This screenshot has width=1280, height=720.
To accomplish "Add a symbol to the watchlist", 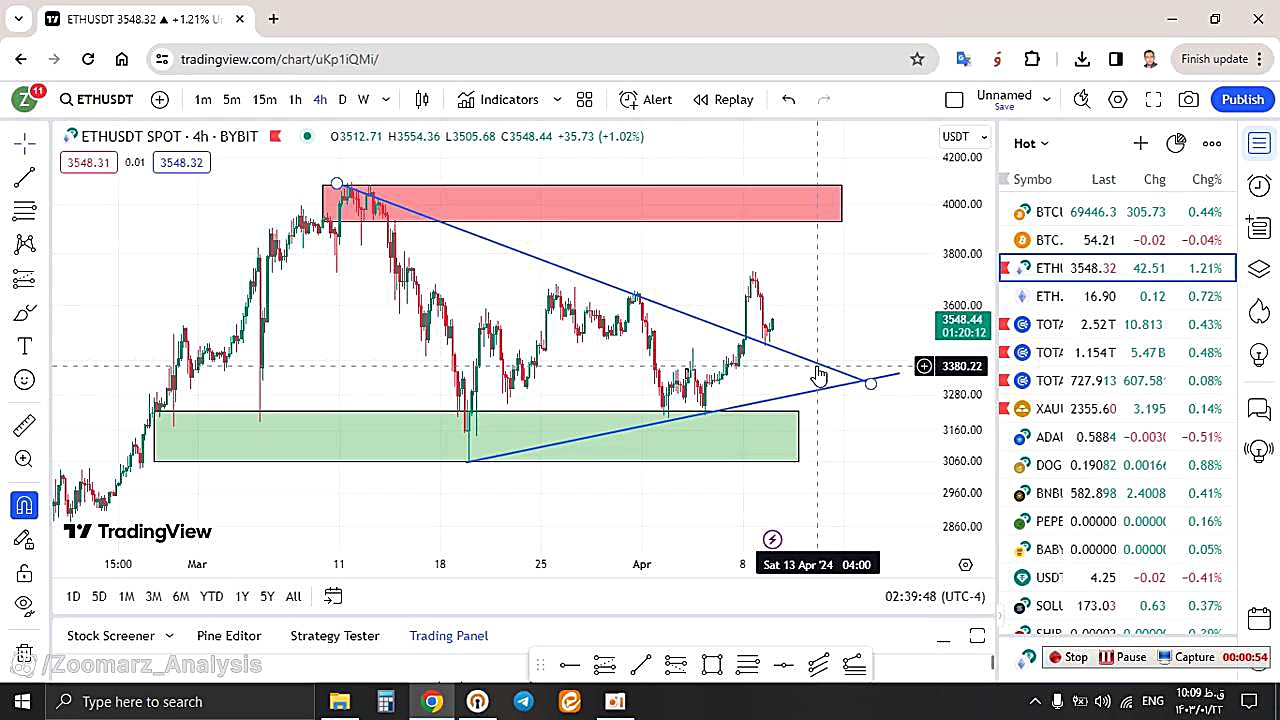I will tap(1140, 143).
